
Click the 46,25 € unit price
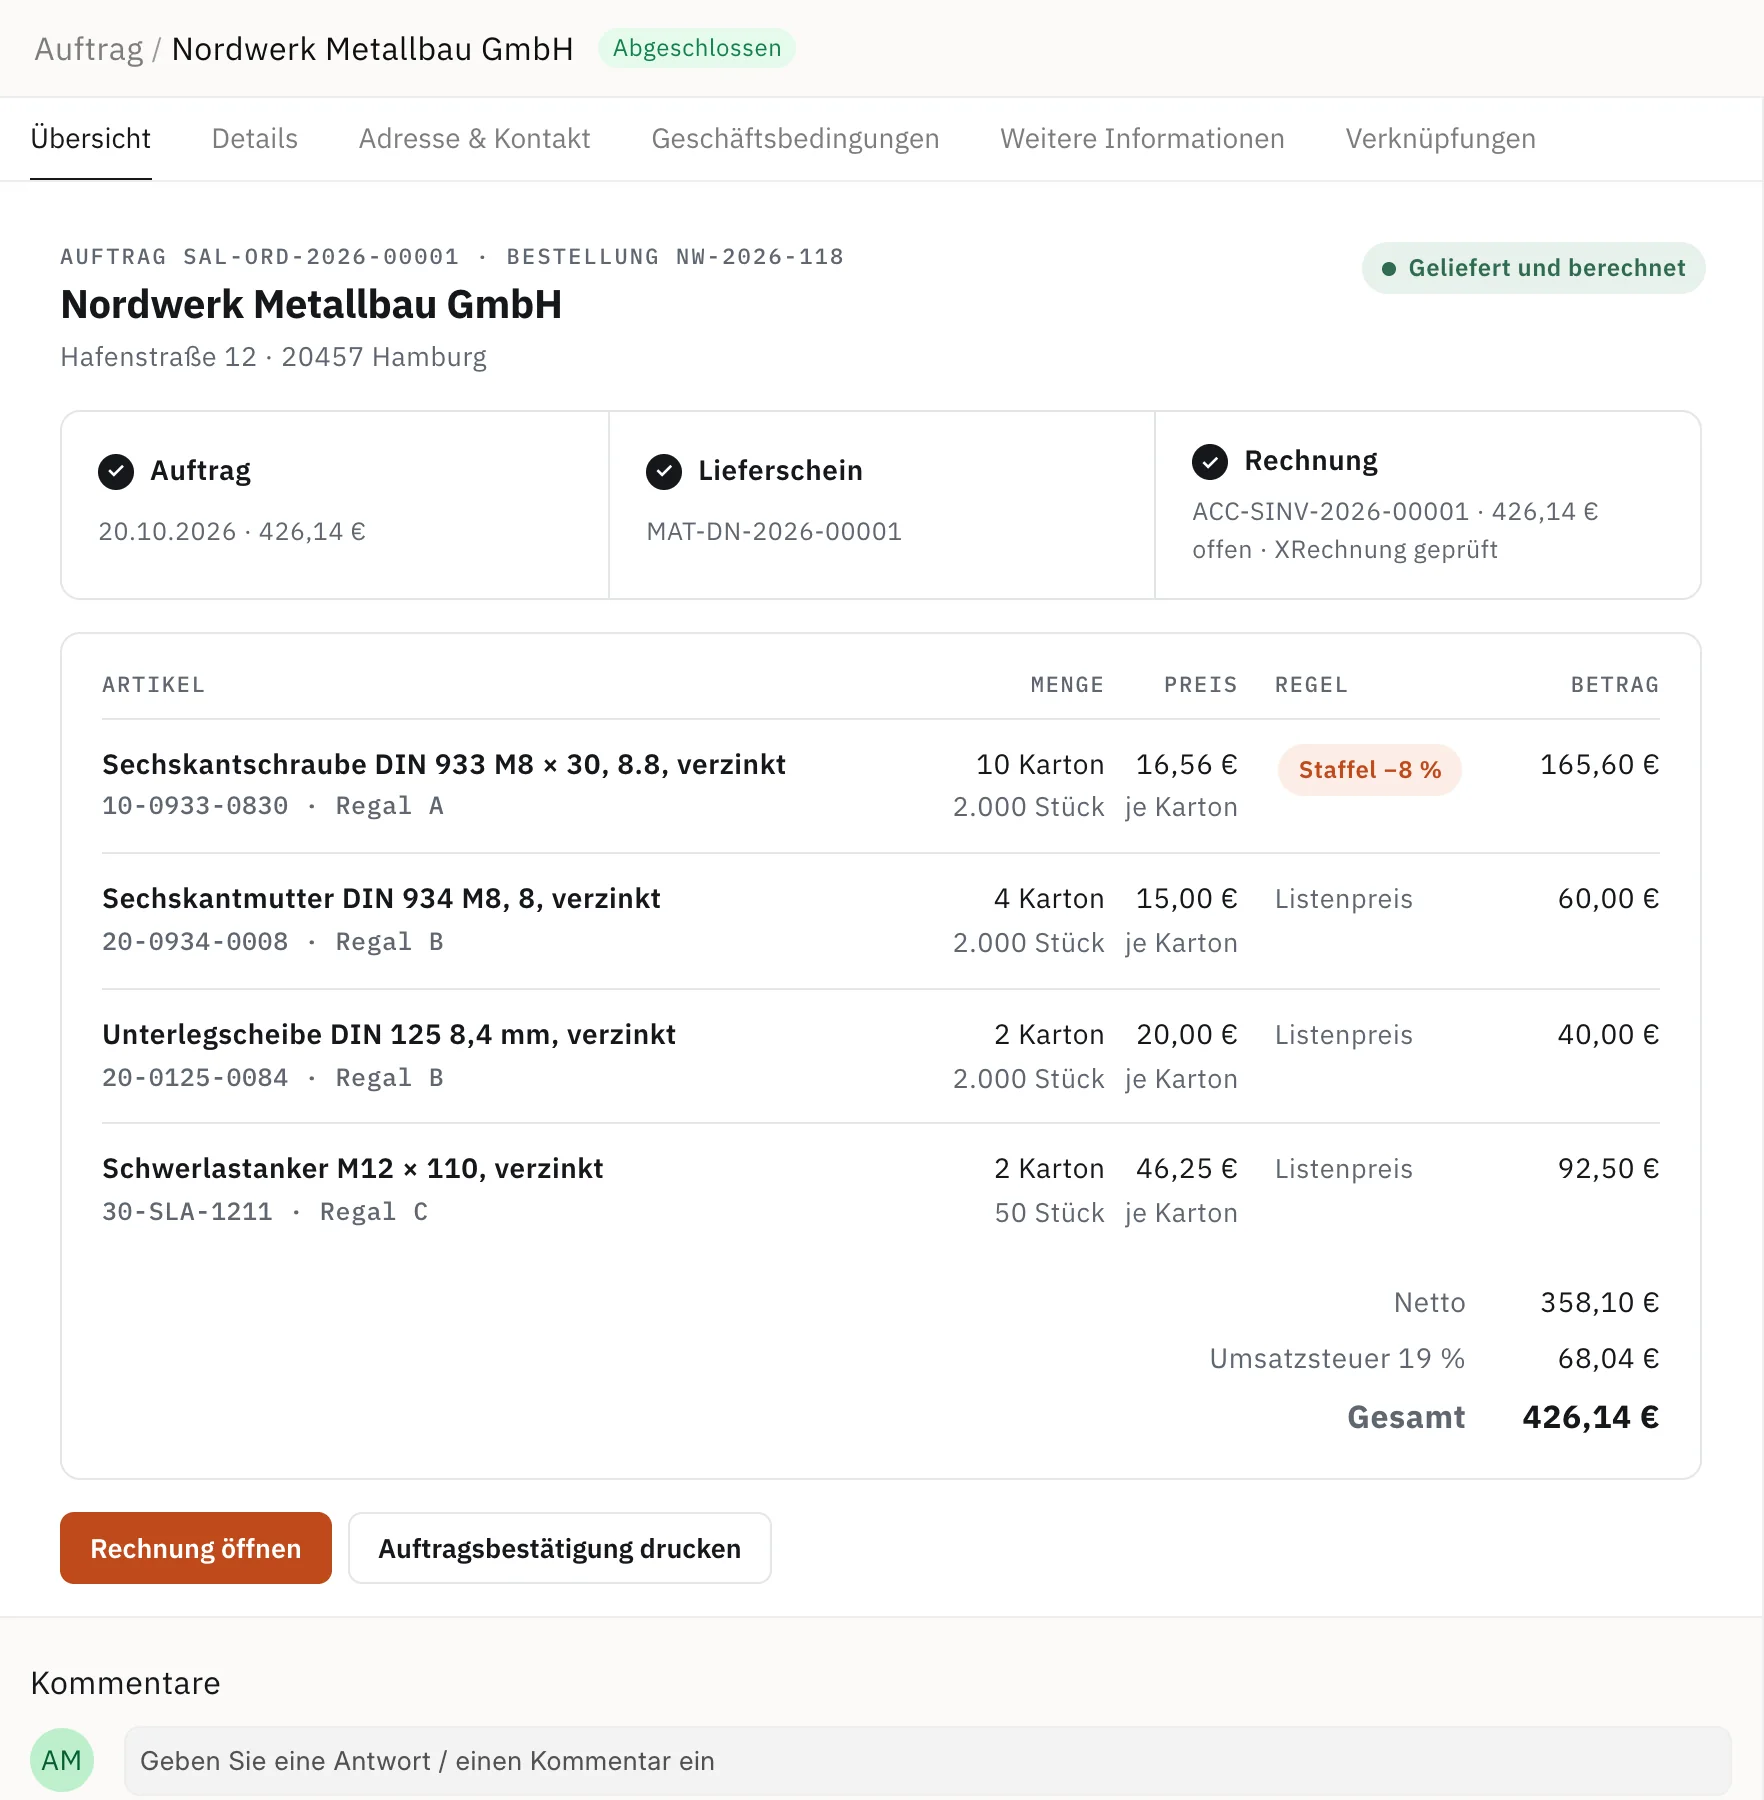coord(1187,1168)
